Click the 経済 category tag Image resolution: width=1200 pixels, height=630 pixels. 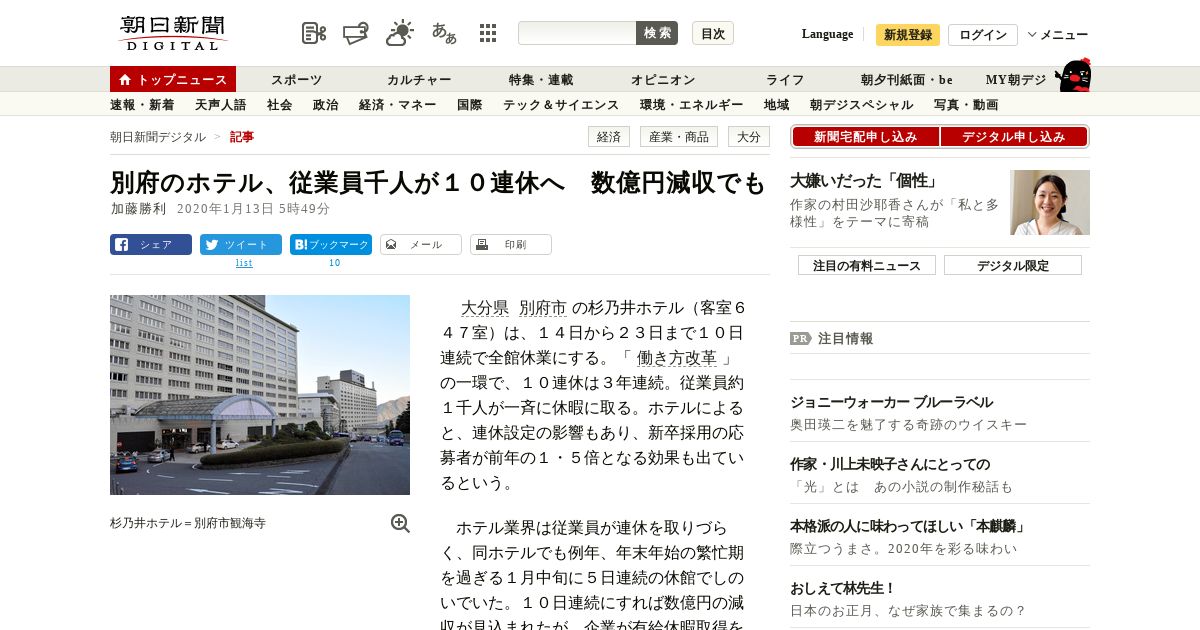coord(609,137)
